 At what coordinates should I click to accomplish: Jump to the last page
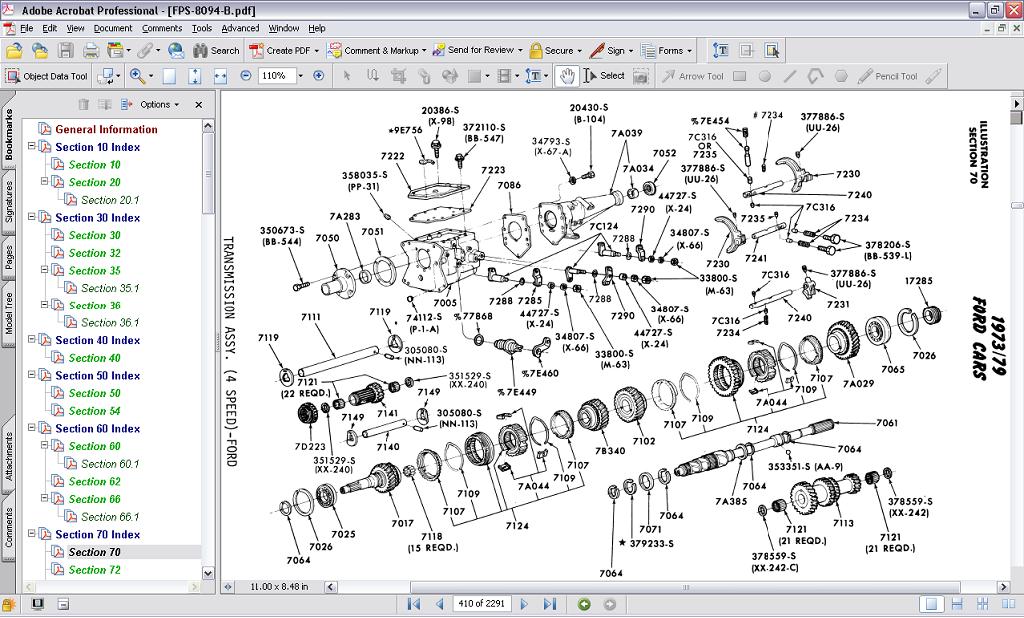pos(550,604)
